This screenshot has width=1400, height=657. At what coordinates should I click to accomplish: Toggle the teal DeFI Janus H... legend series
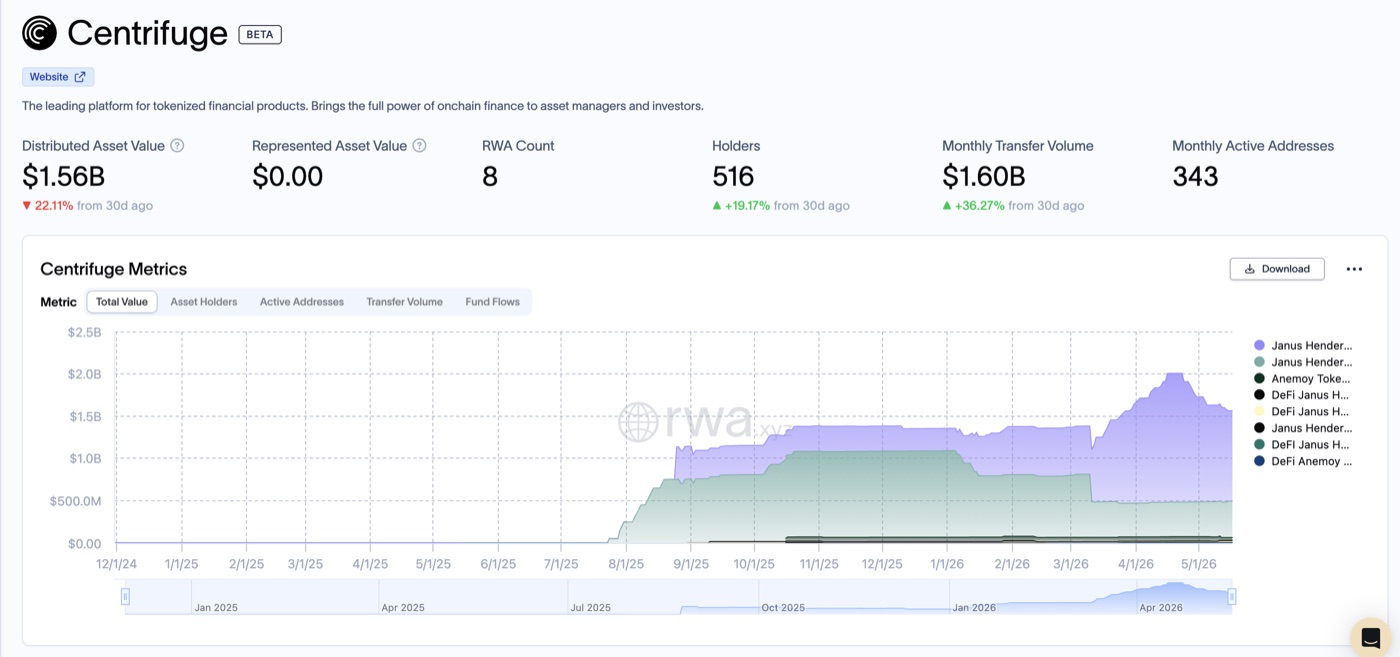[x=1303, y=444]
